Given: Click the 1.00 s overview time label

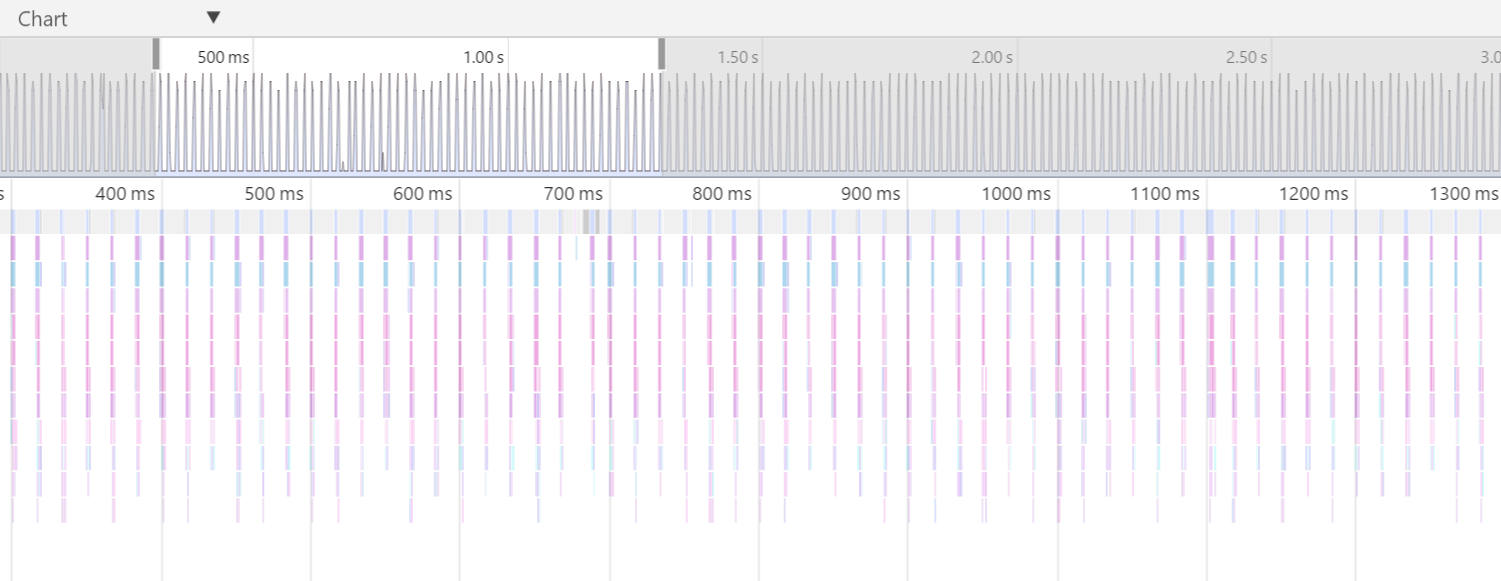Looking at the screenshot, I should (483, 57).
